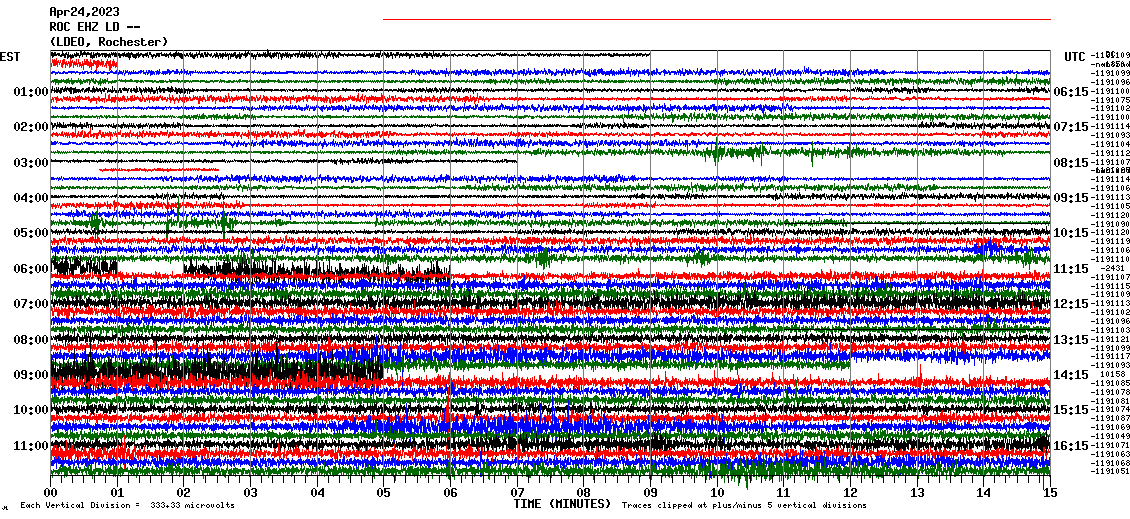Click the 14:15 UTC row label
The height and width of the screenshot is (519, 1130).
click(x=1070, y=375)
